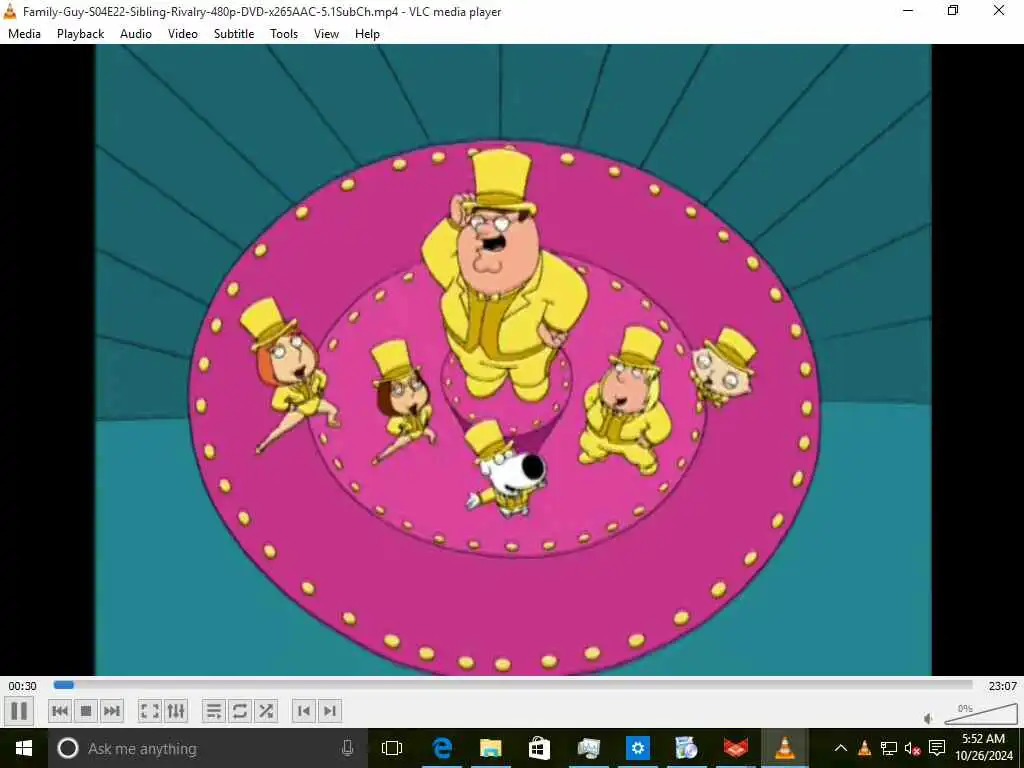Viewport: 1024px width, 768px height.
Task: Open the Tools menu
Action: click(284, 34)
